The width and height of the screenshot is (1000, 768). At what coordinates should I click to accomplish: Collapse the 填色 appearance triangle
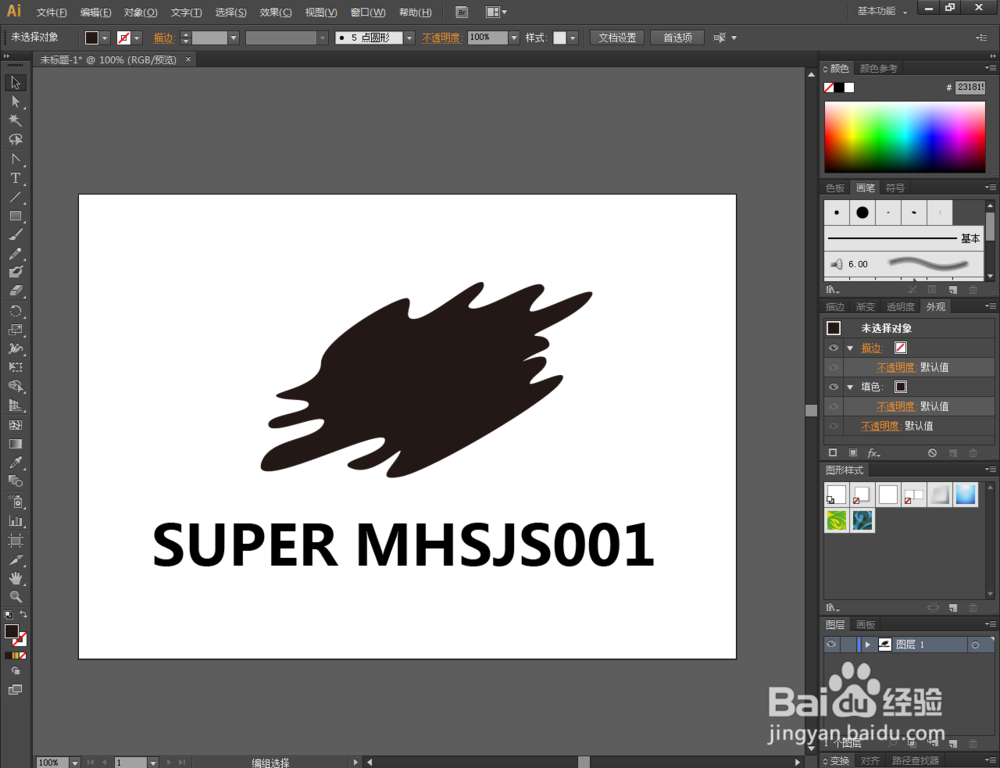click(850, 387)
